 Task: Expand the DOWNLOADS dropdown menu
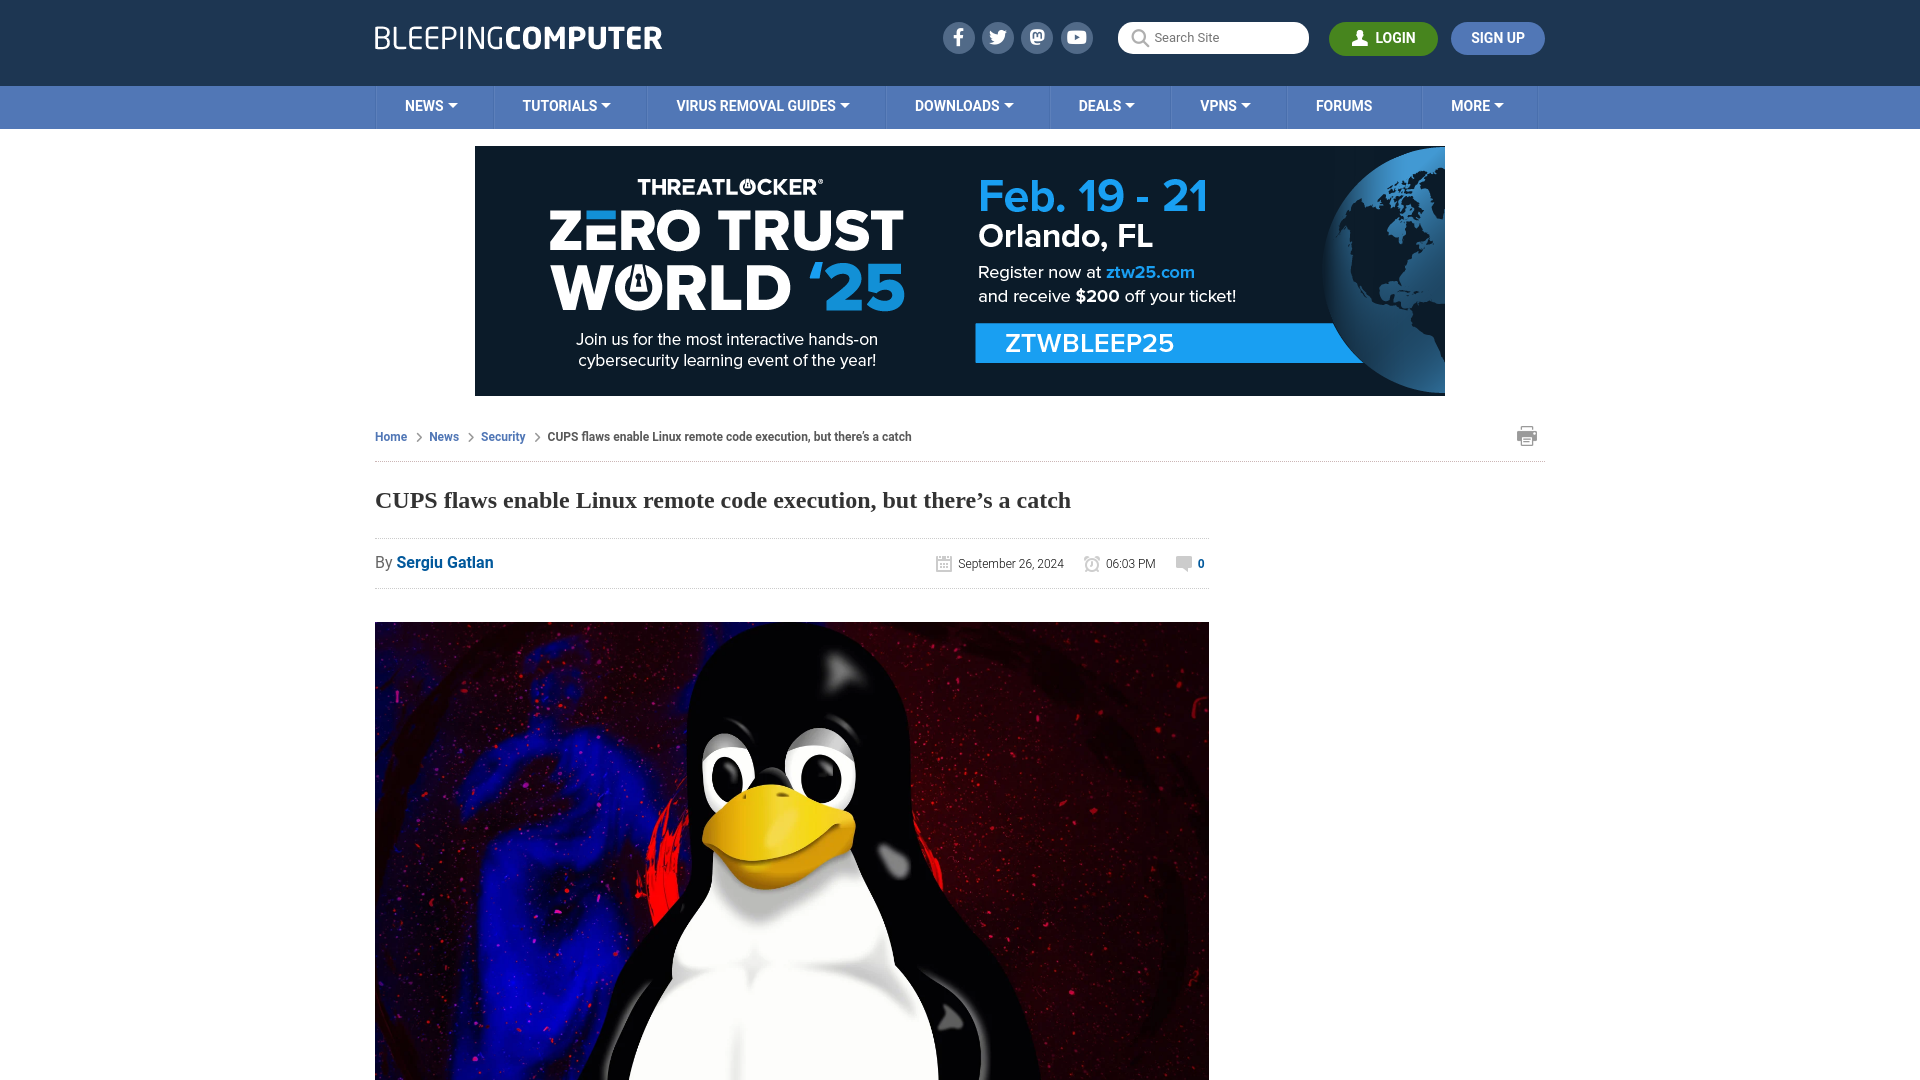coord(964,105)
